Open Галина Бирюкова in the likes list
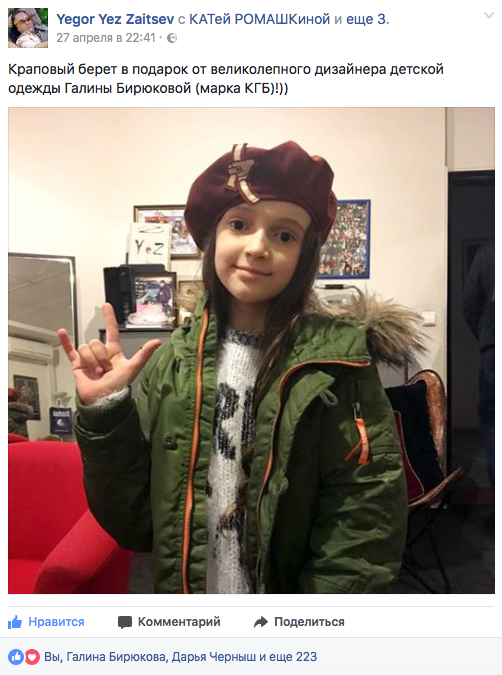This screenshot has width=502, height=675. point(116,656)
